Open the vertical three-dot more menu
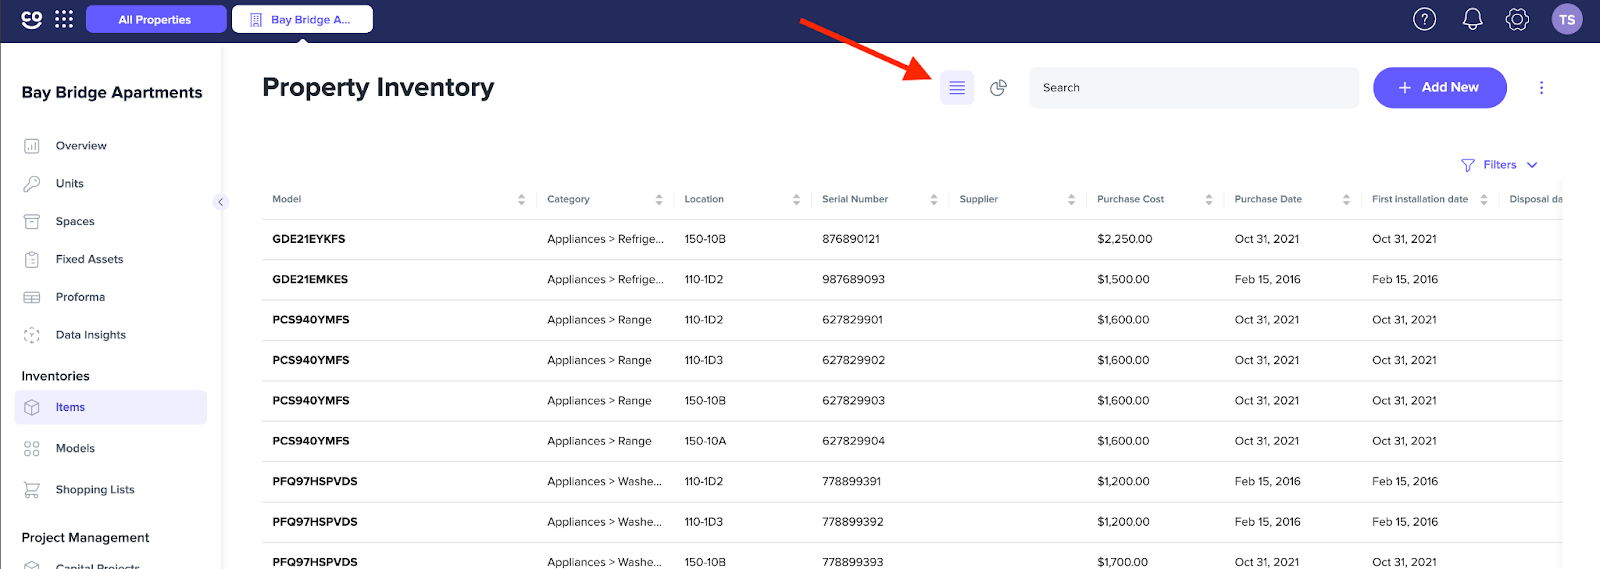Viewport: 1600px width, 569px height. [1541, 88]
